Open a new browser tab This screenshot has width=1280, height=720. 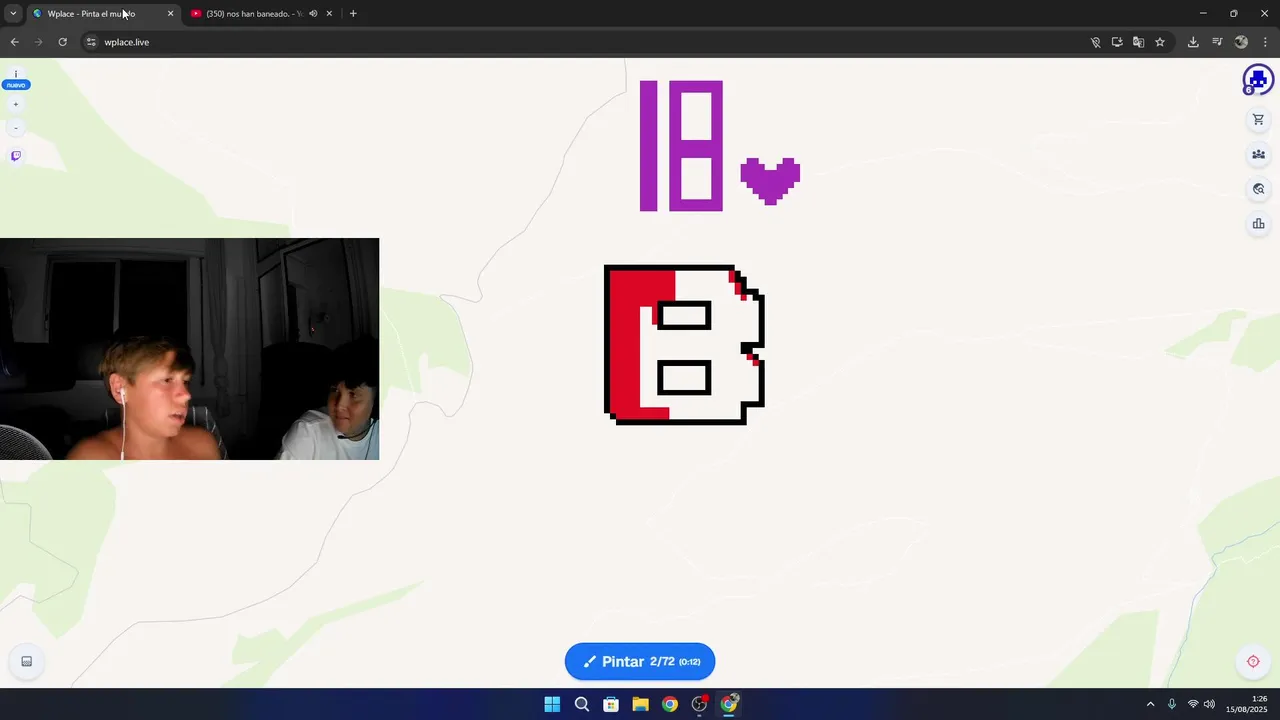coord(353,14)
